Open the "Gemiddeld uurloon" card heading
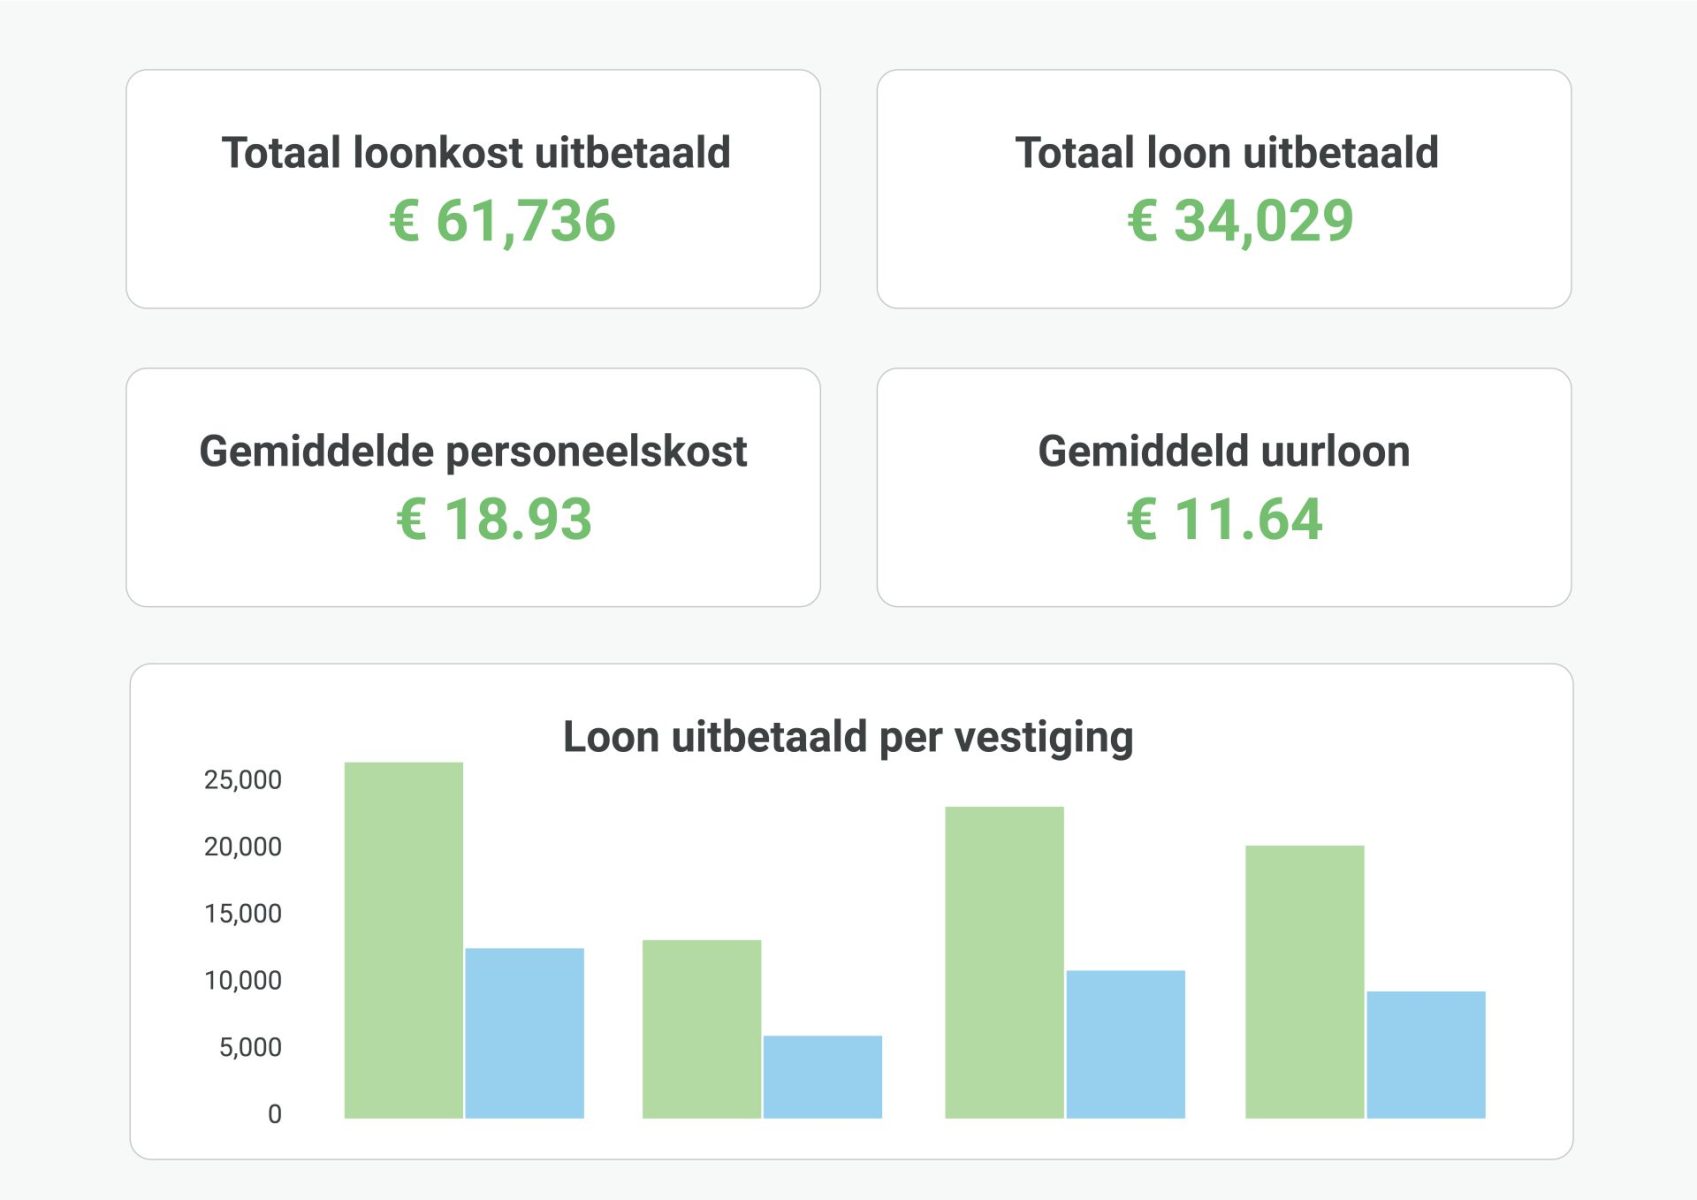 coord(1224,451)
